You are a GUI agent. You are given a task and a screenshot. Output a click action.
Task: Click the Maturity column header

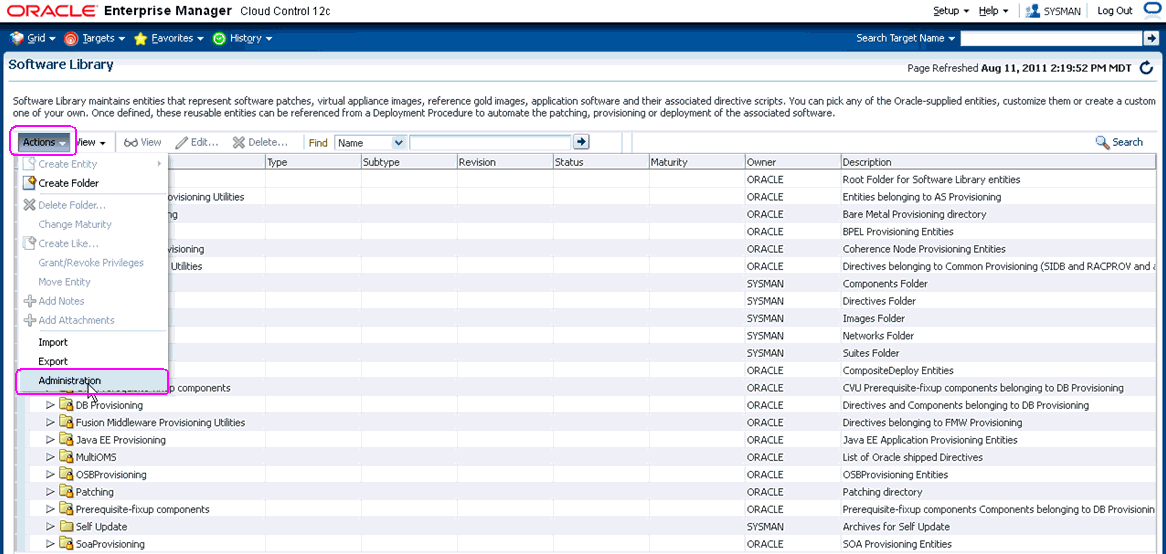coord(697,162)
